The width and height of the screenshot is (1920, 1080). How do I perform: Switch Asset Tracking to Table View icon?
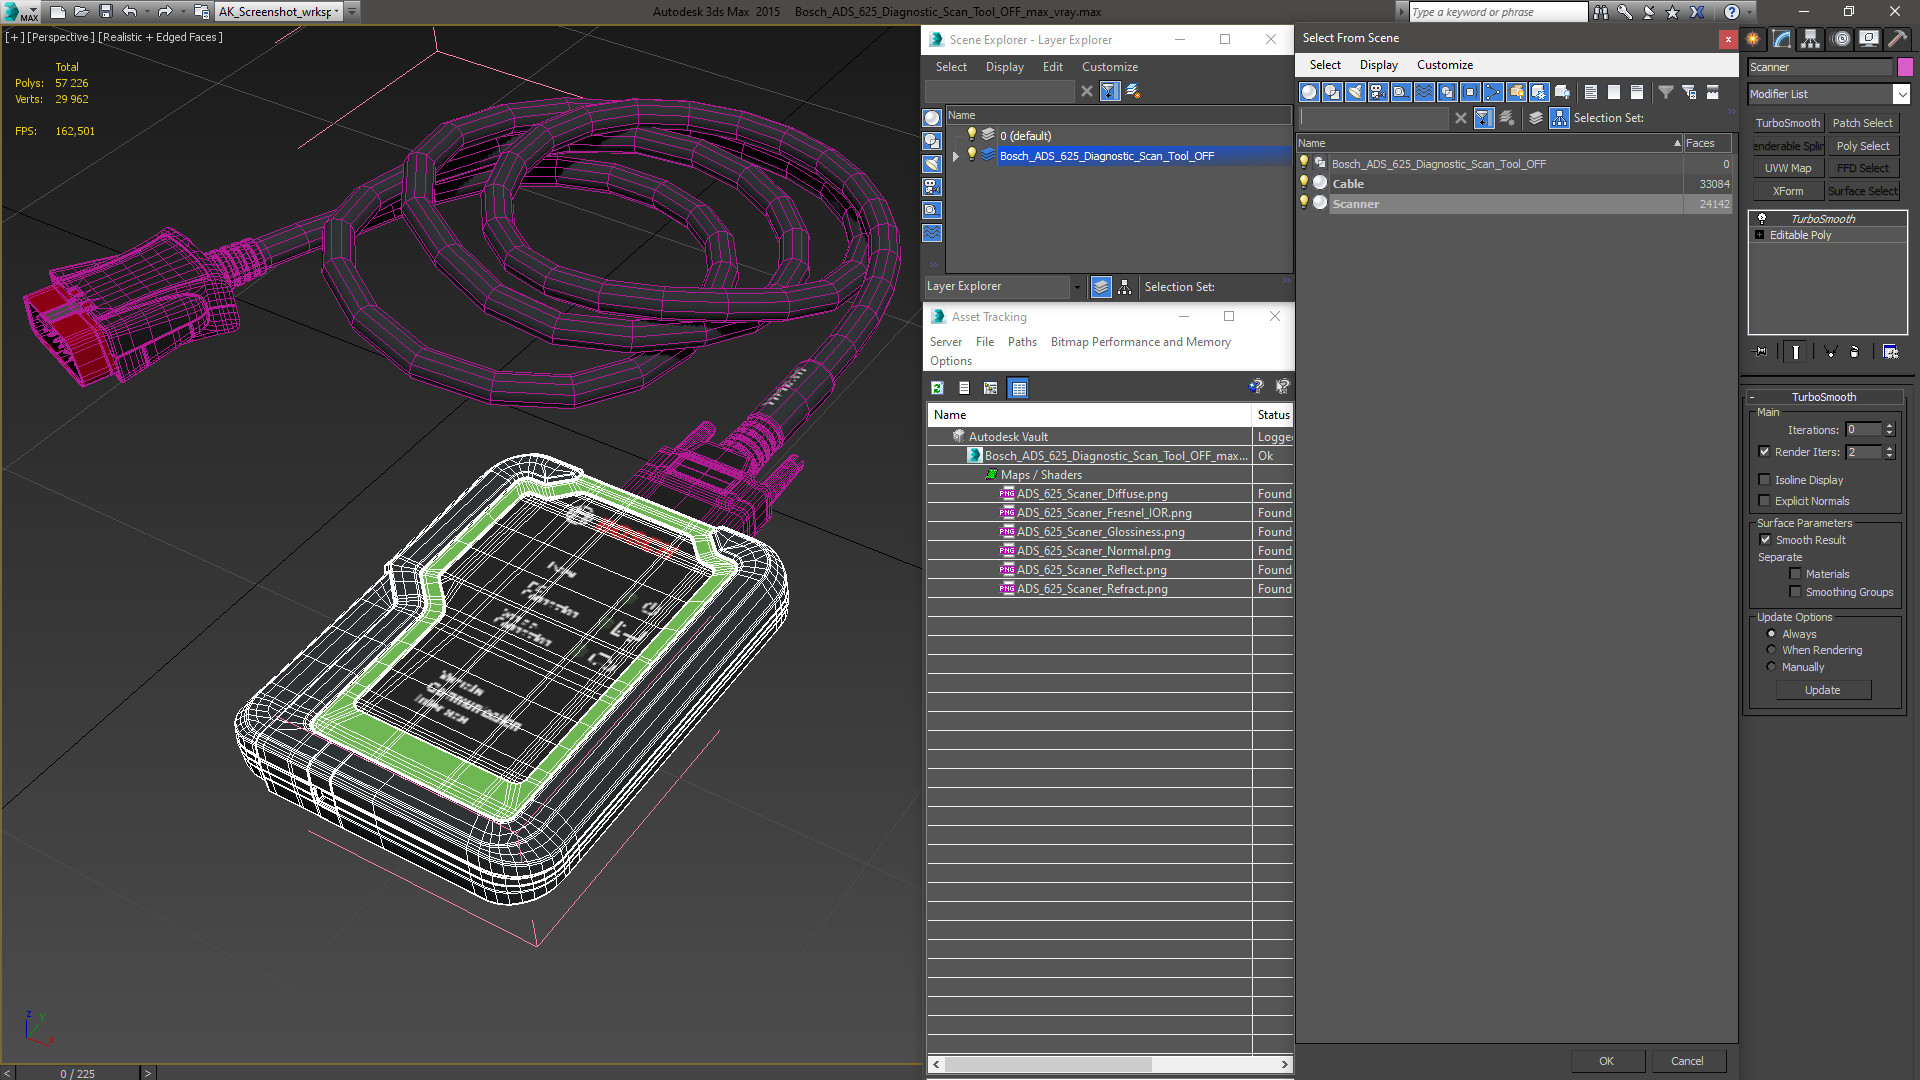pos(1018,388)
